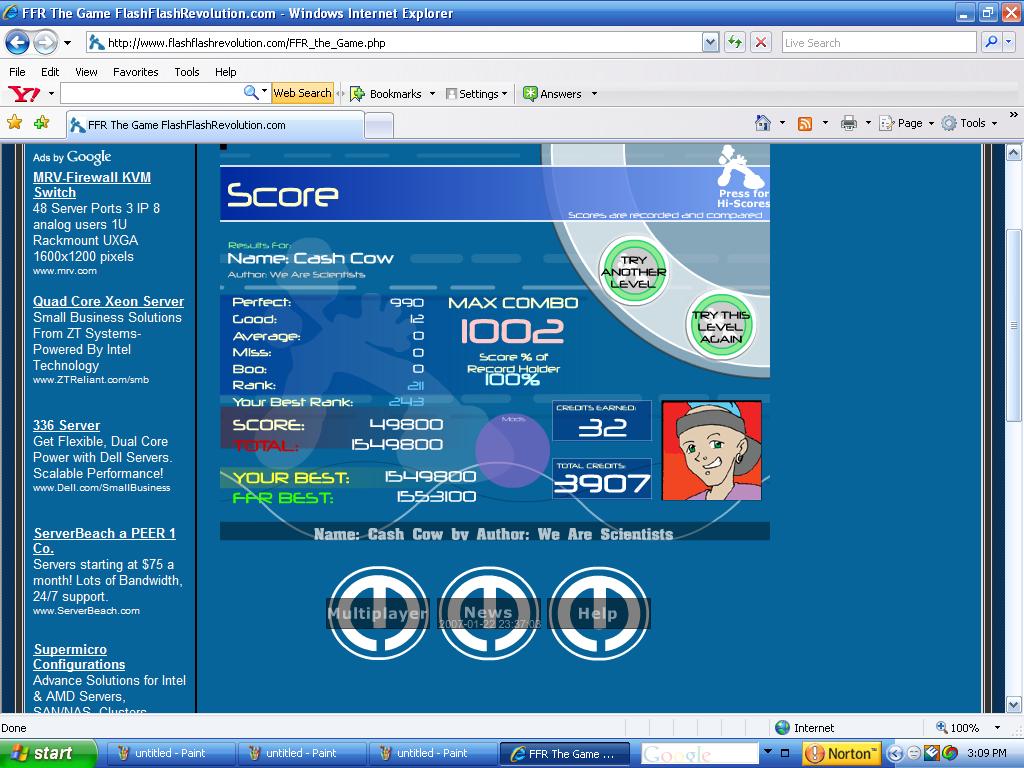This screenshot has width=1024, height=768.
Task: Click the printer icon in toolbar
Action: pos(848,123)
